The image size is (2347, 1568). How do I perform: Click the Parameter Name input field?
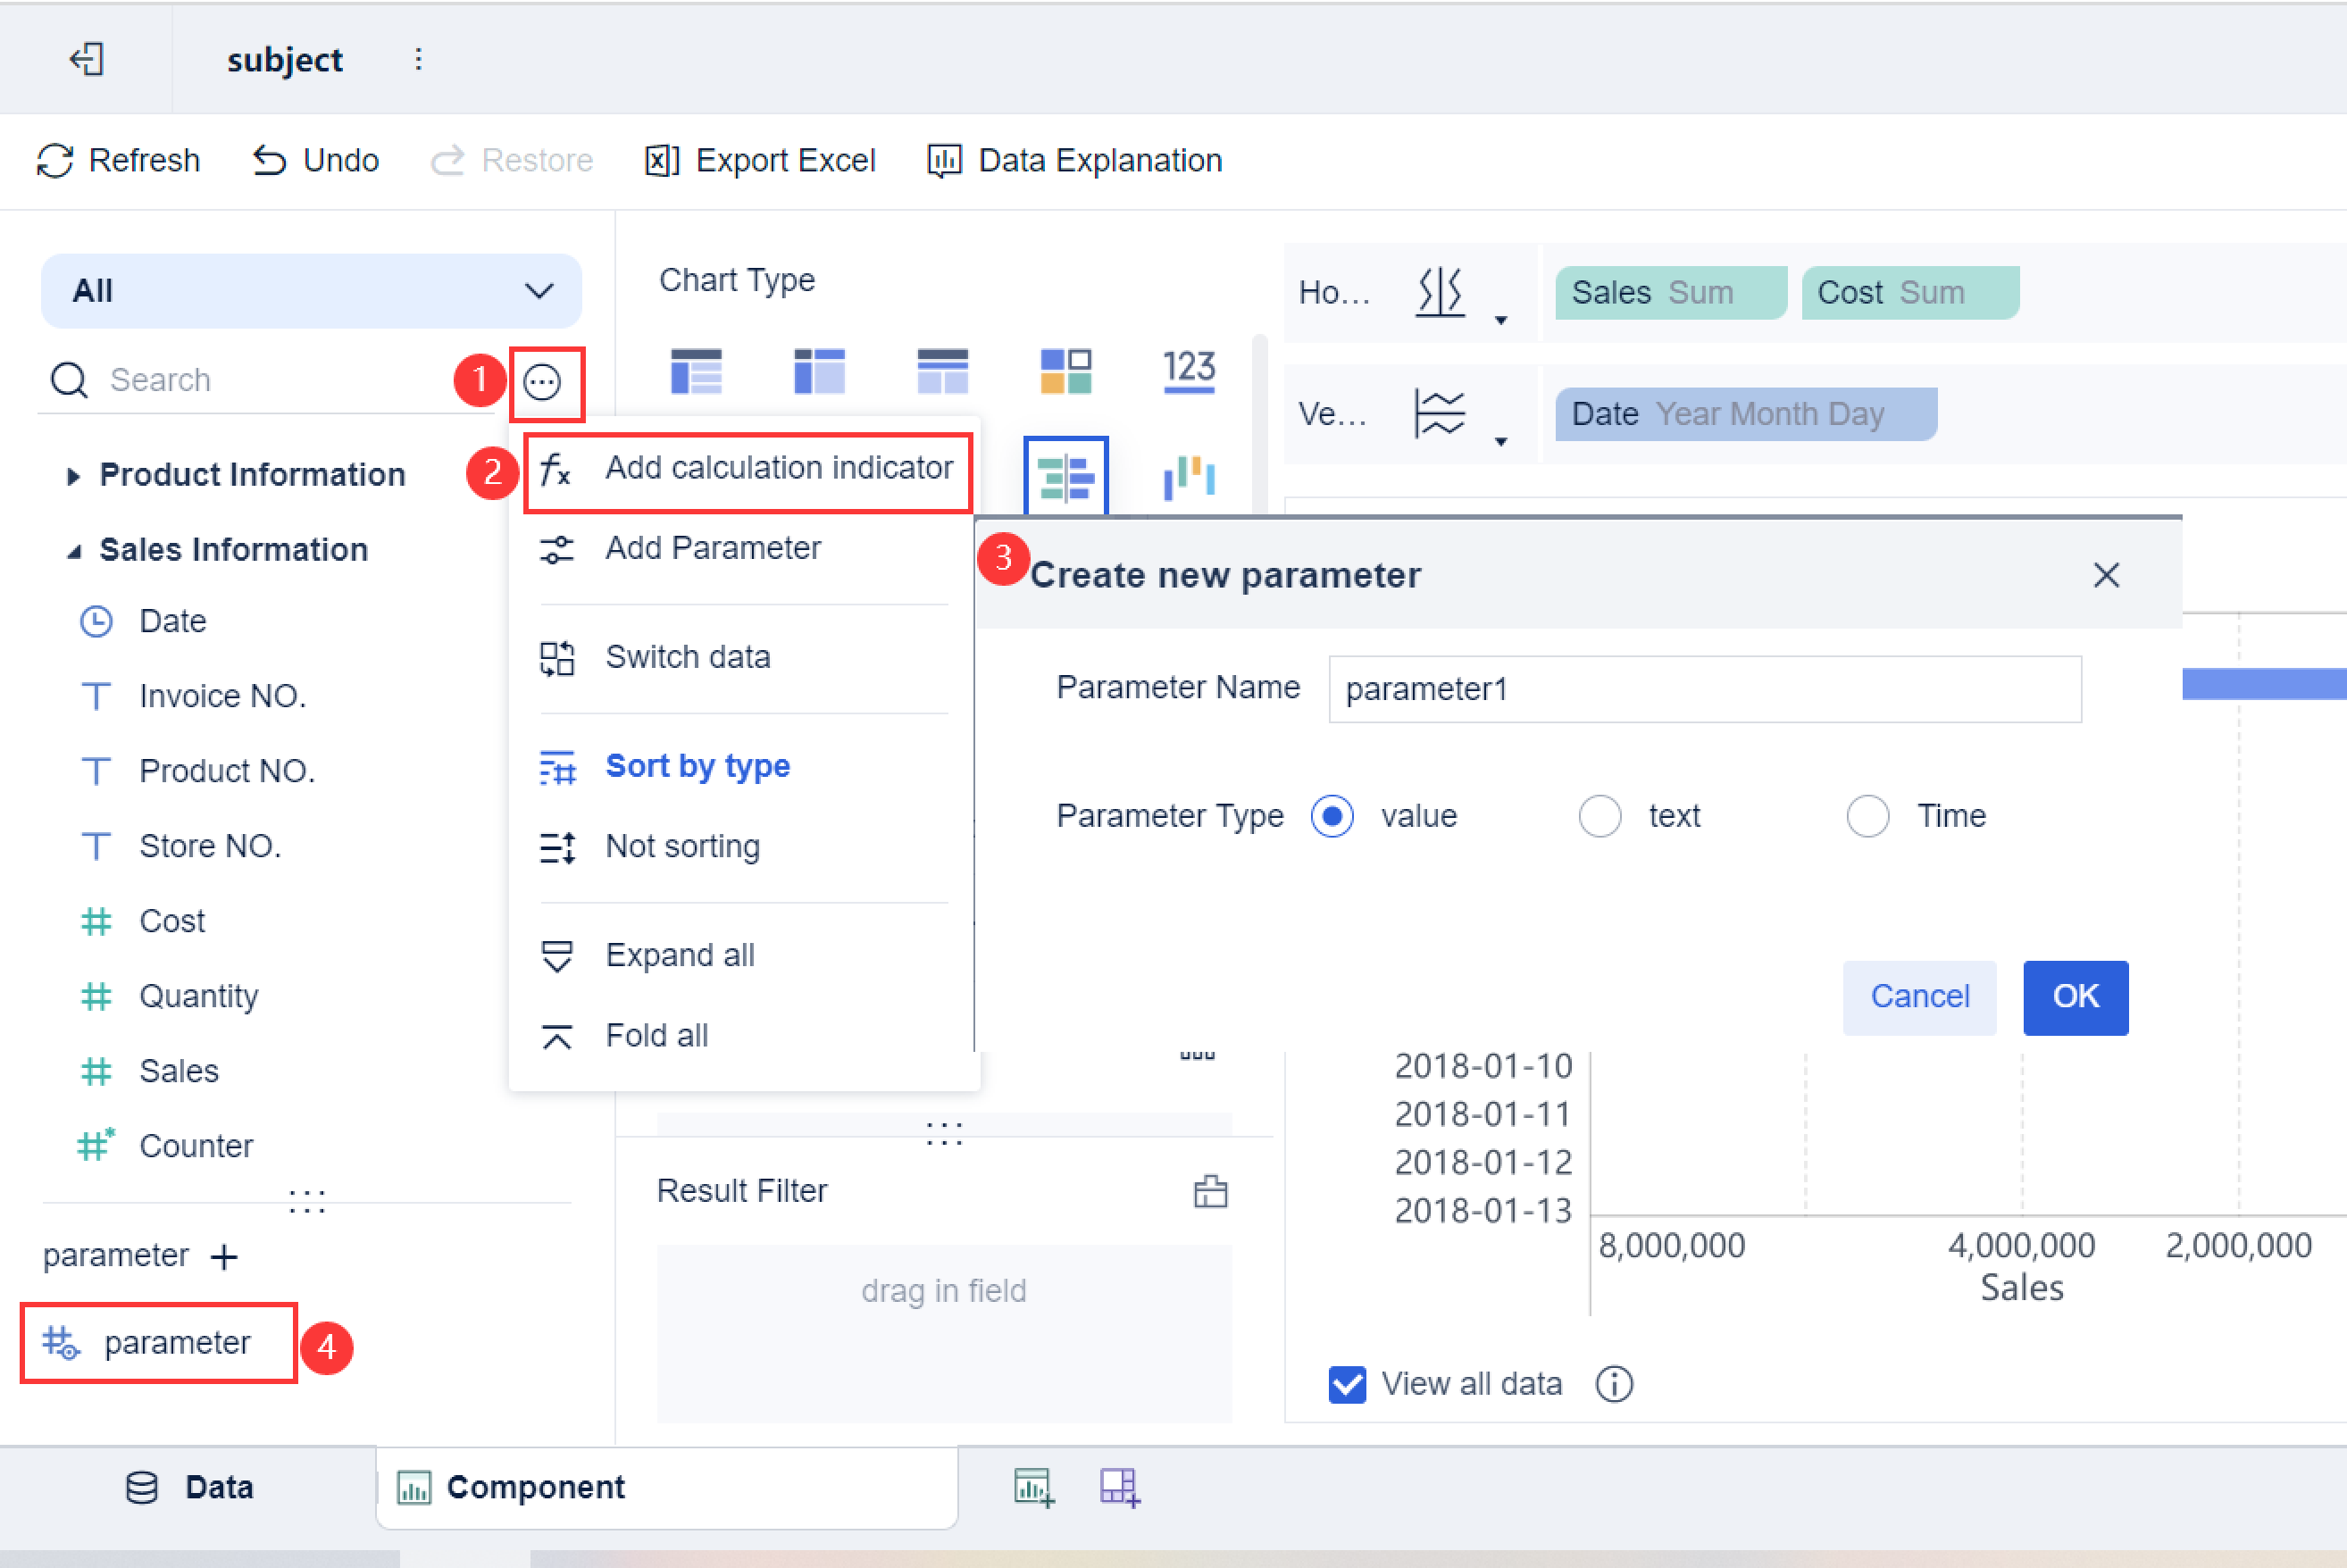(x=1702, y=689)
